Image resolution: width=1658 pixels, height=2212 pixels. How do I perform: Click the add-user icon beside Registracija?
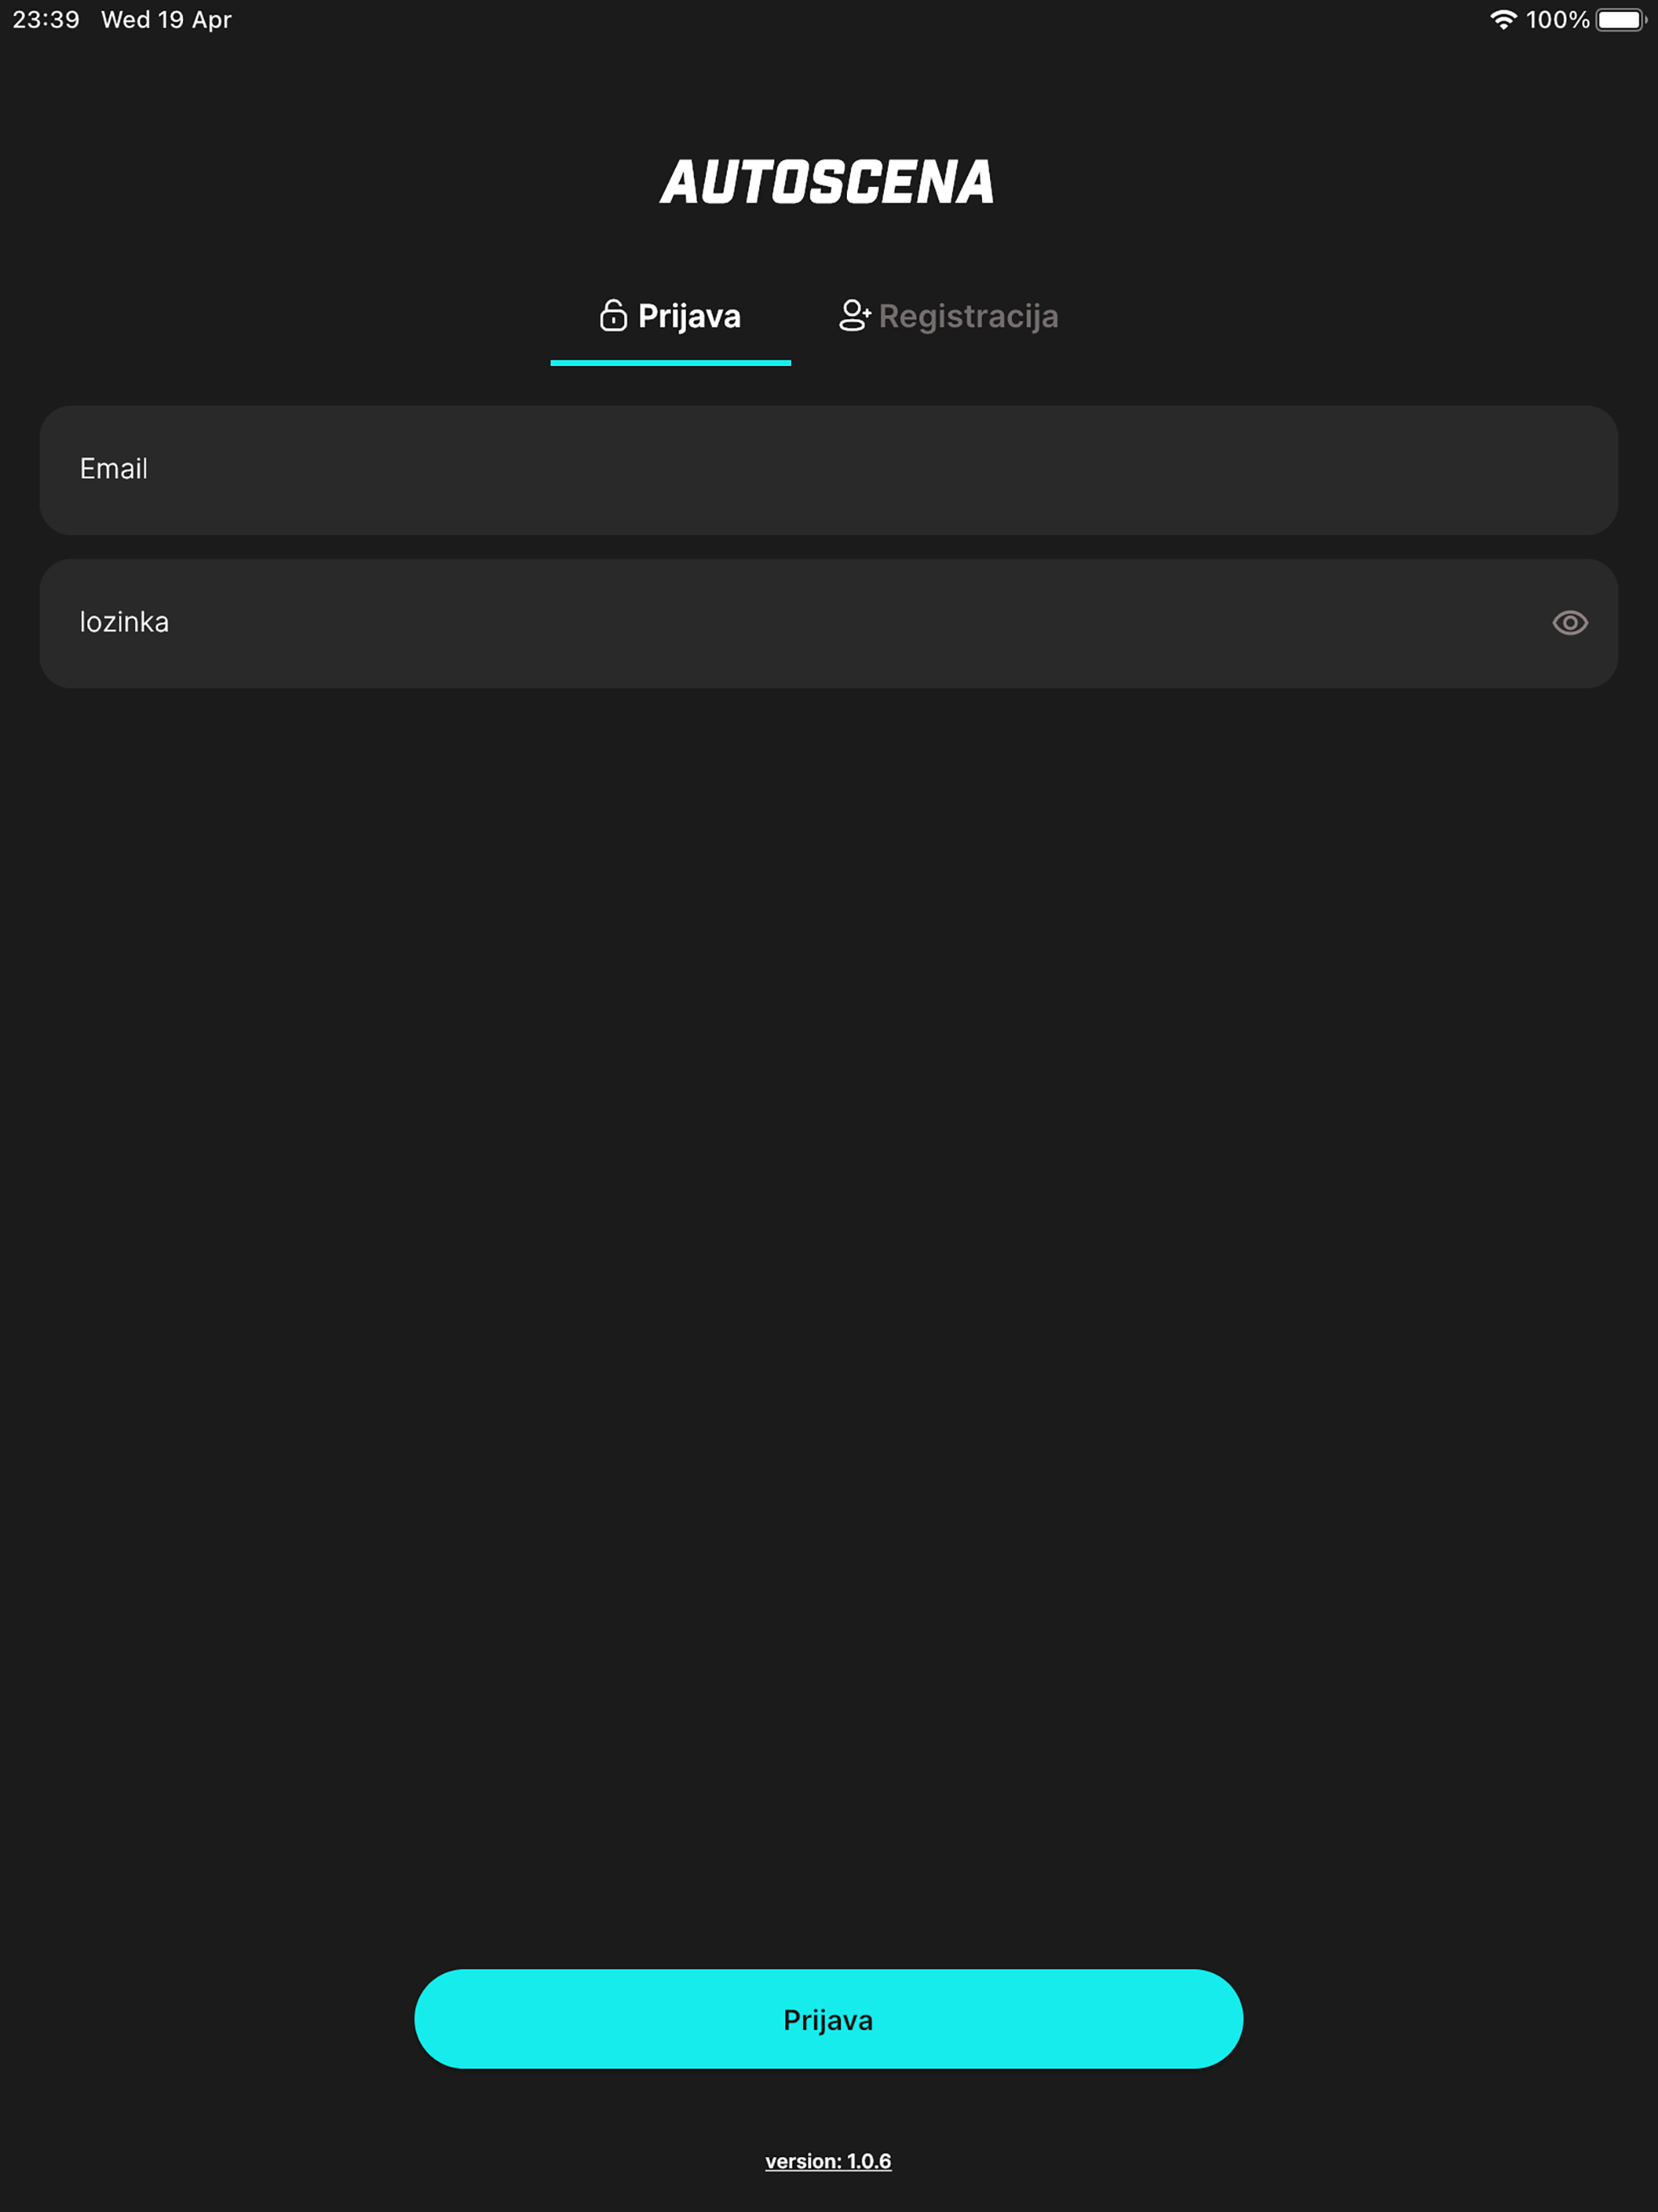click(855, 315)
